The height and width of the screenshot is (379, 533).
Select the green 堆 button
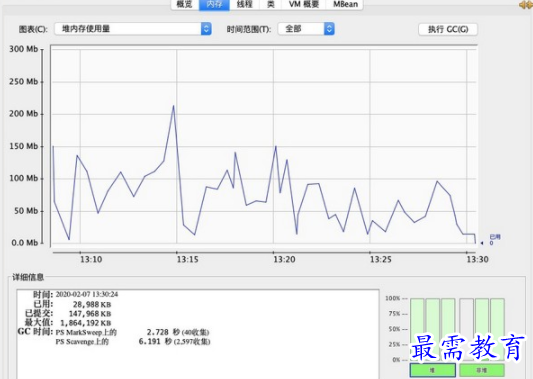point(432,370)
